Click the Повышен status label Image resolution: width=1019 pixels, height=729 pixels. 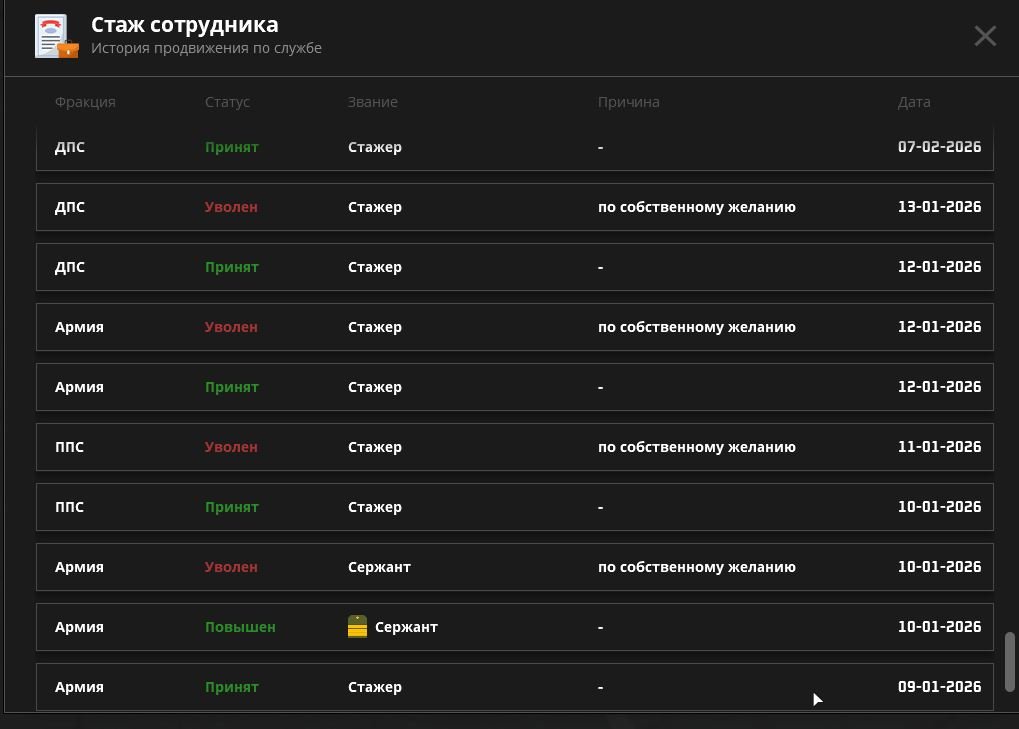coord(240,627)
